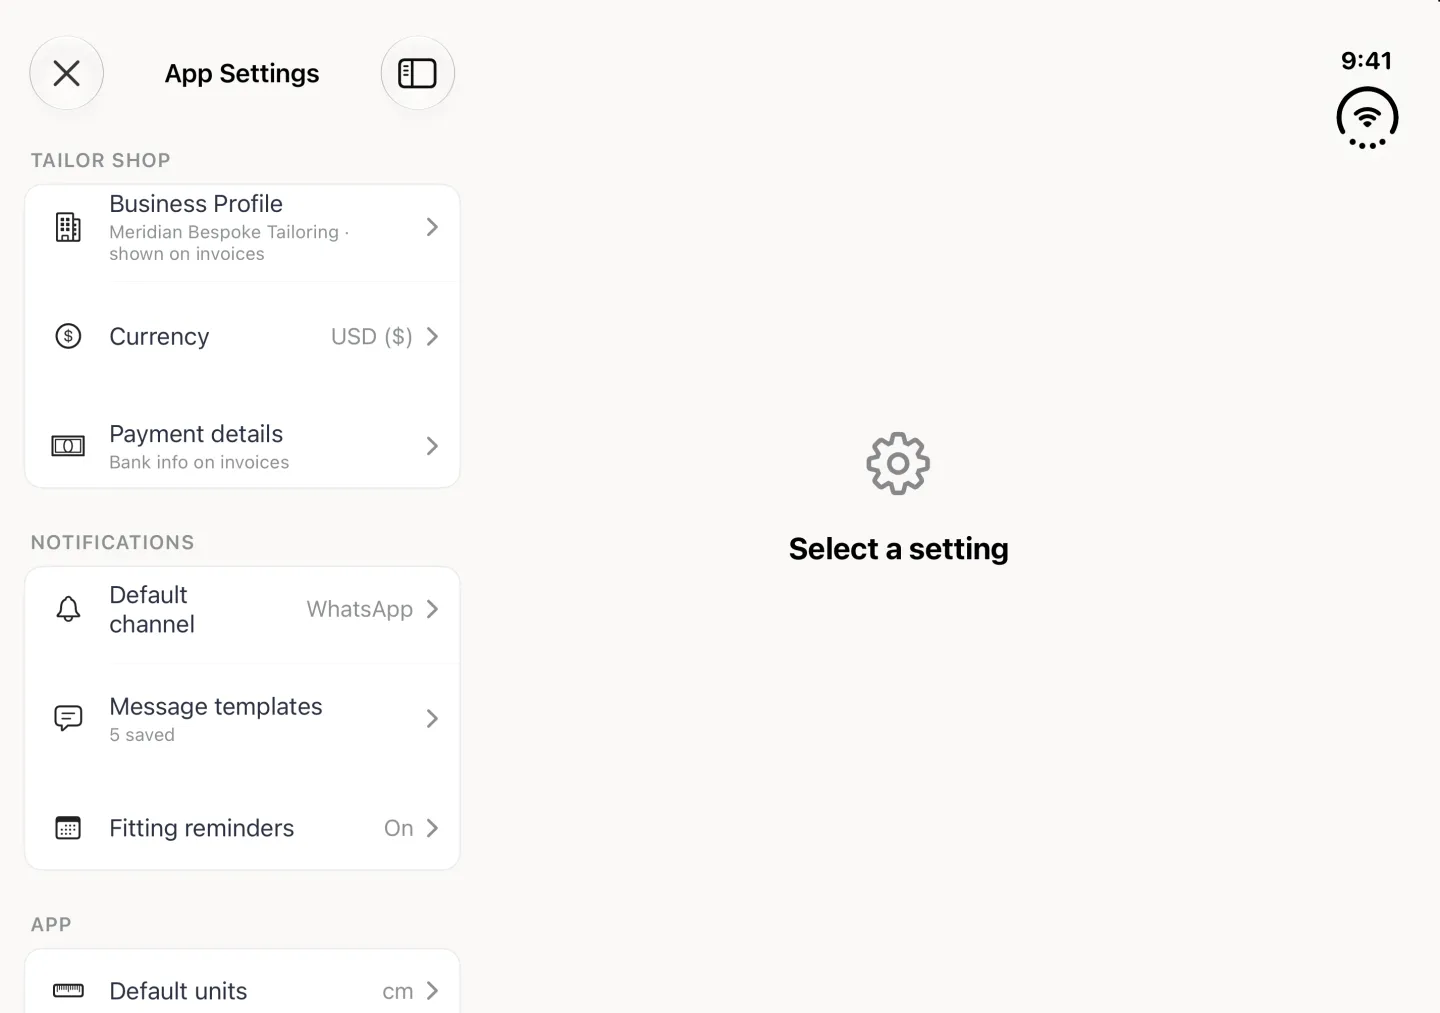
Task: Click the Business Profile building icon
Action: pos(68,227)
